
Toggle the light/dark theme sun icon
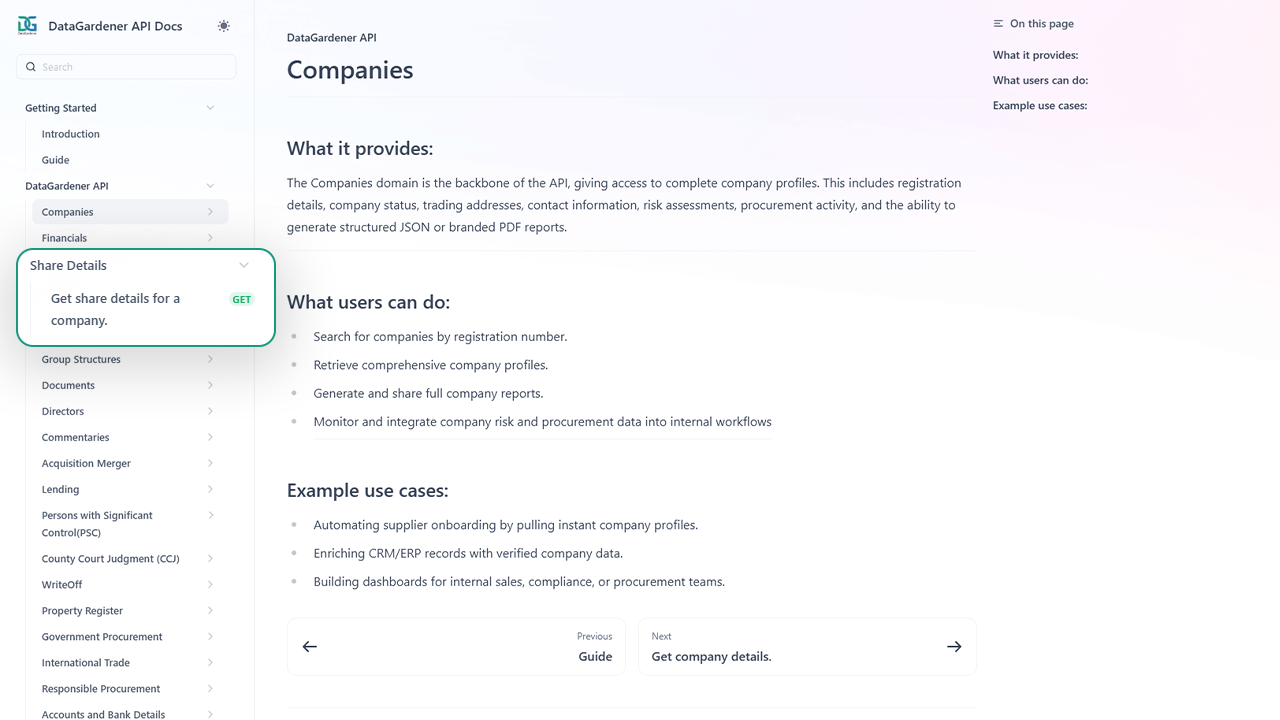[224, 26]
